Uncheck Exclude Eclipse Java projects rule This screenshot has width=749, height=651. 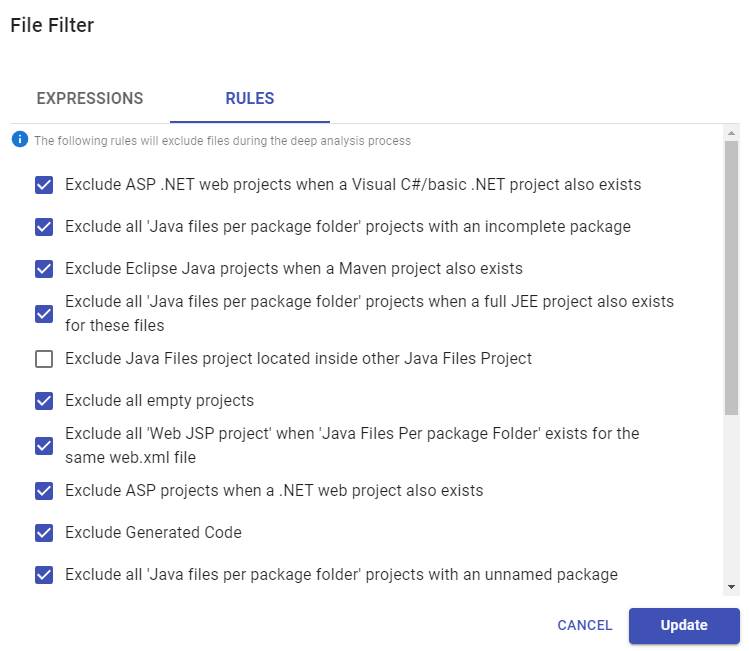coord(44,269)
